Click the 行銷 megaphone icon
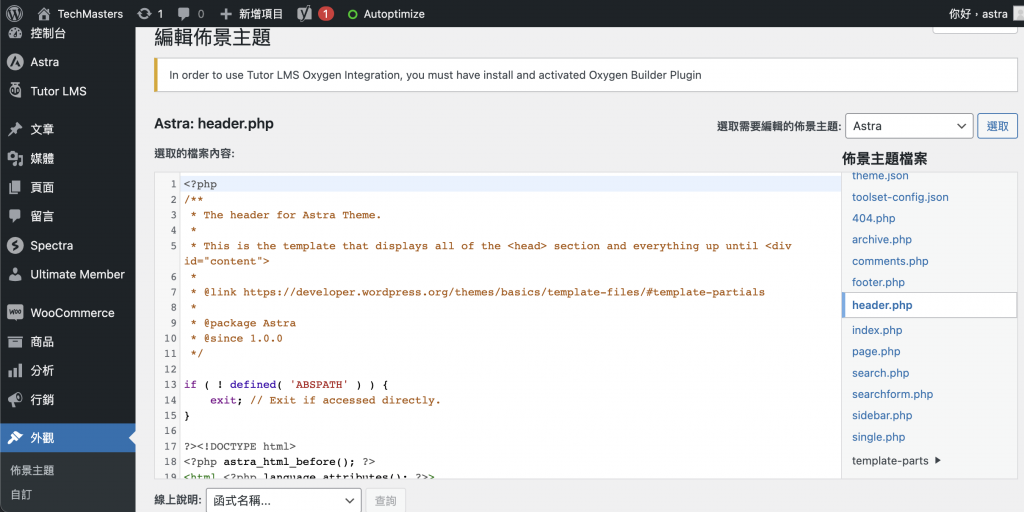This screenshot has width=1024, height=512. tap(15, 400)
